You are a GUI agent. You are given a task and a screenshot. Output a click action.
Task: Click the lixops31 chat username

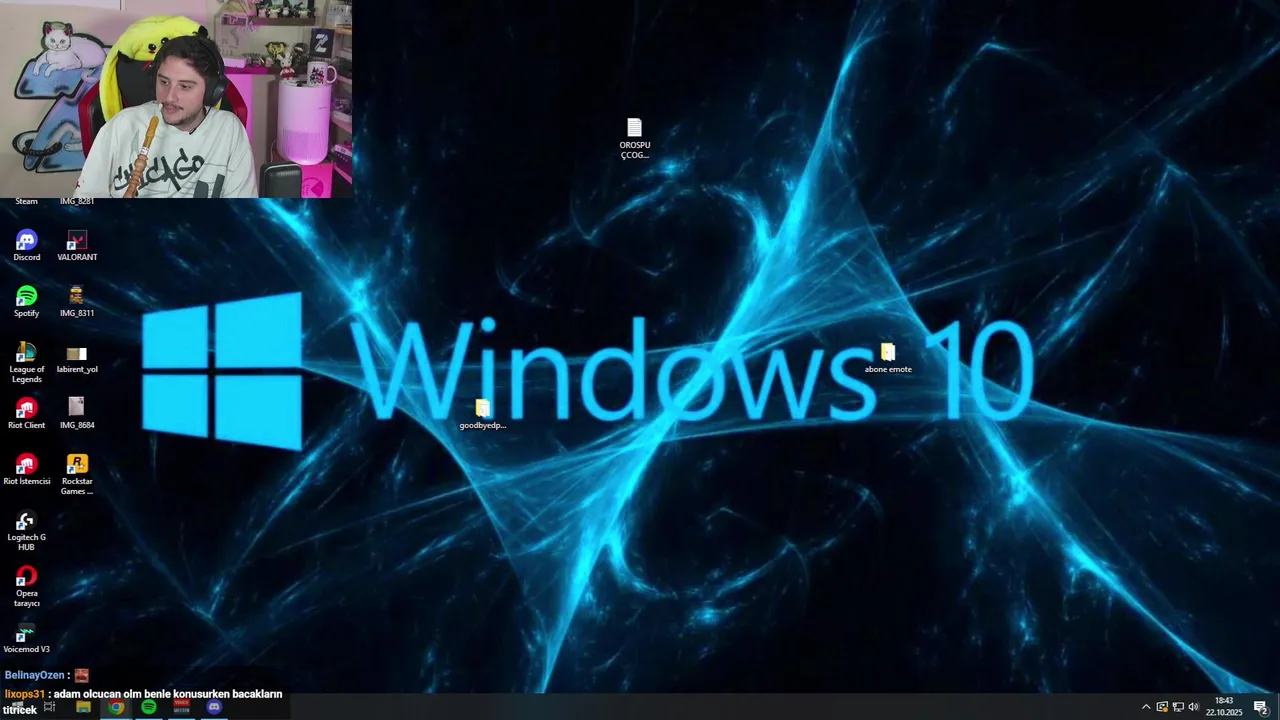pyautogui.click(x=25, y=694)
